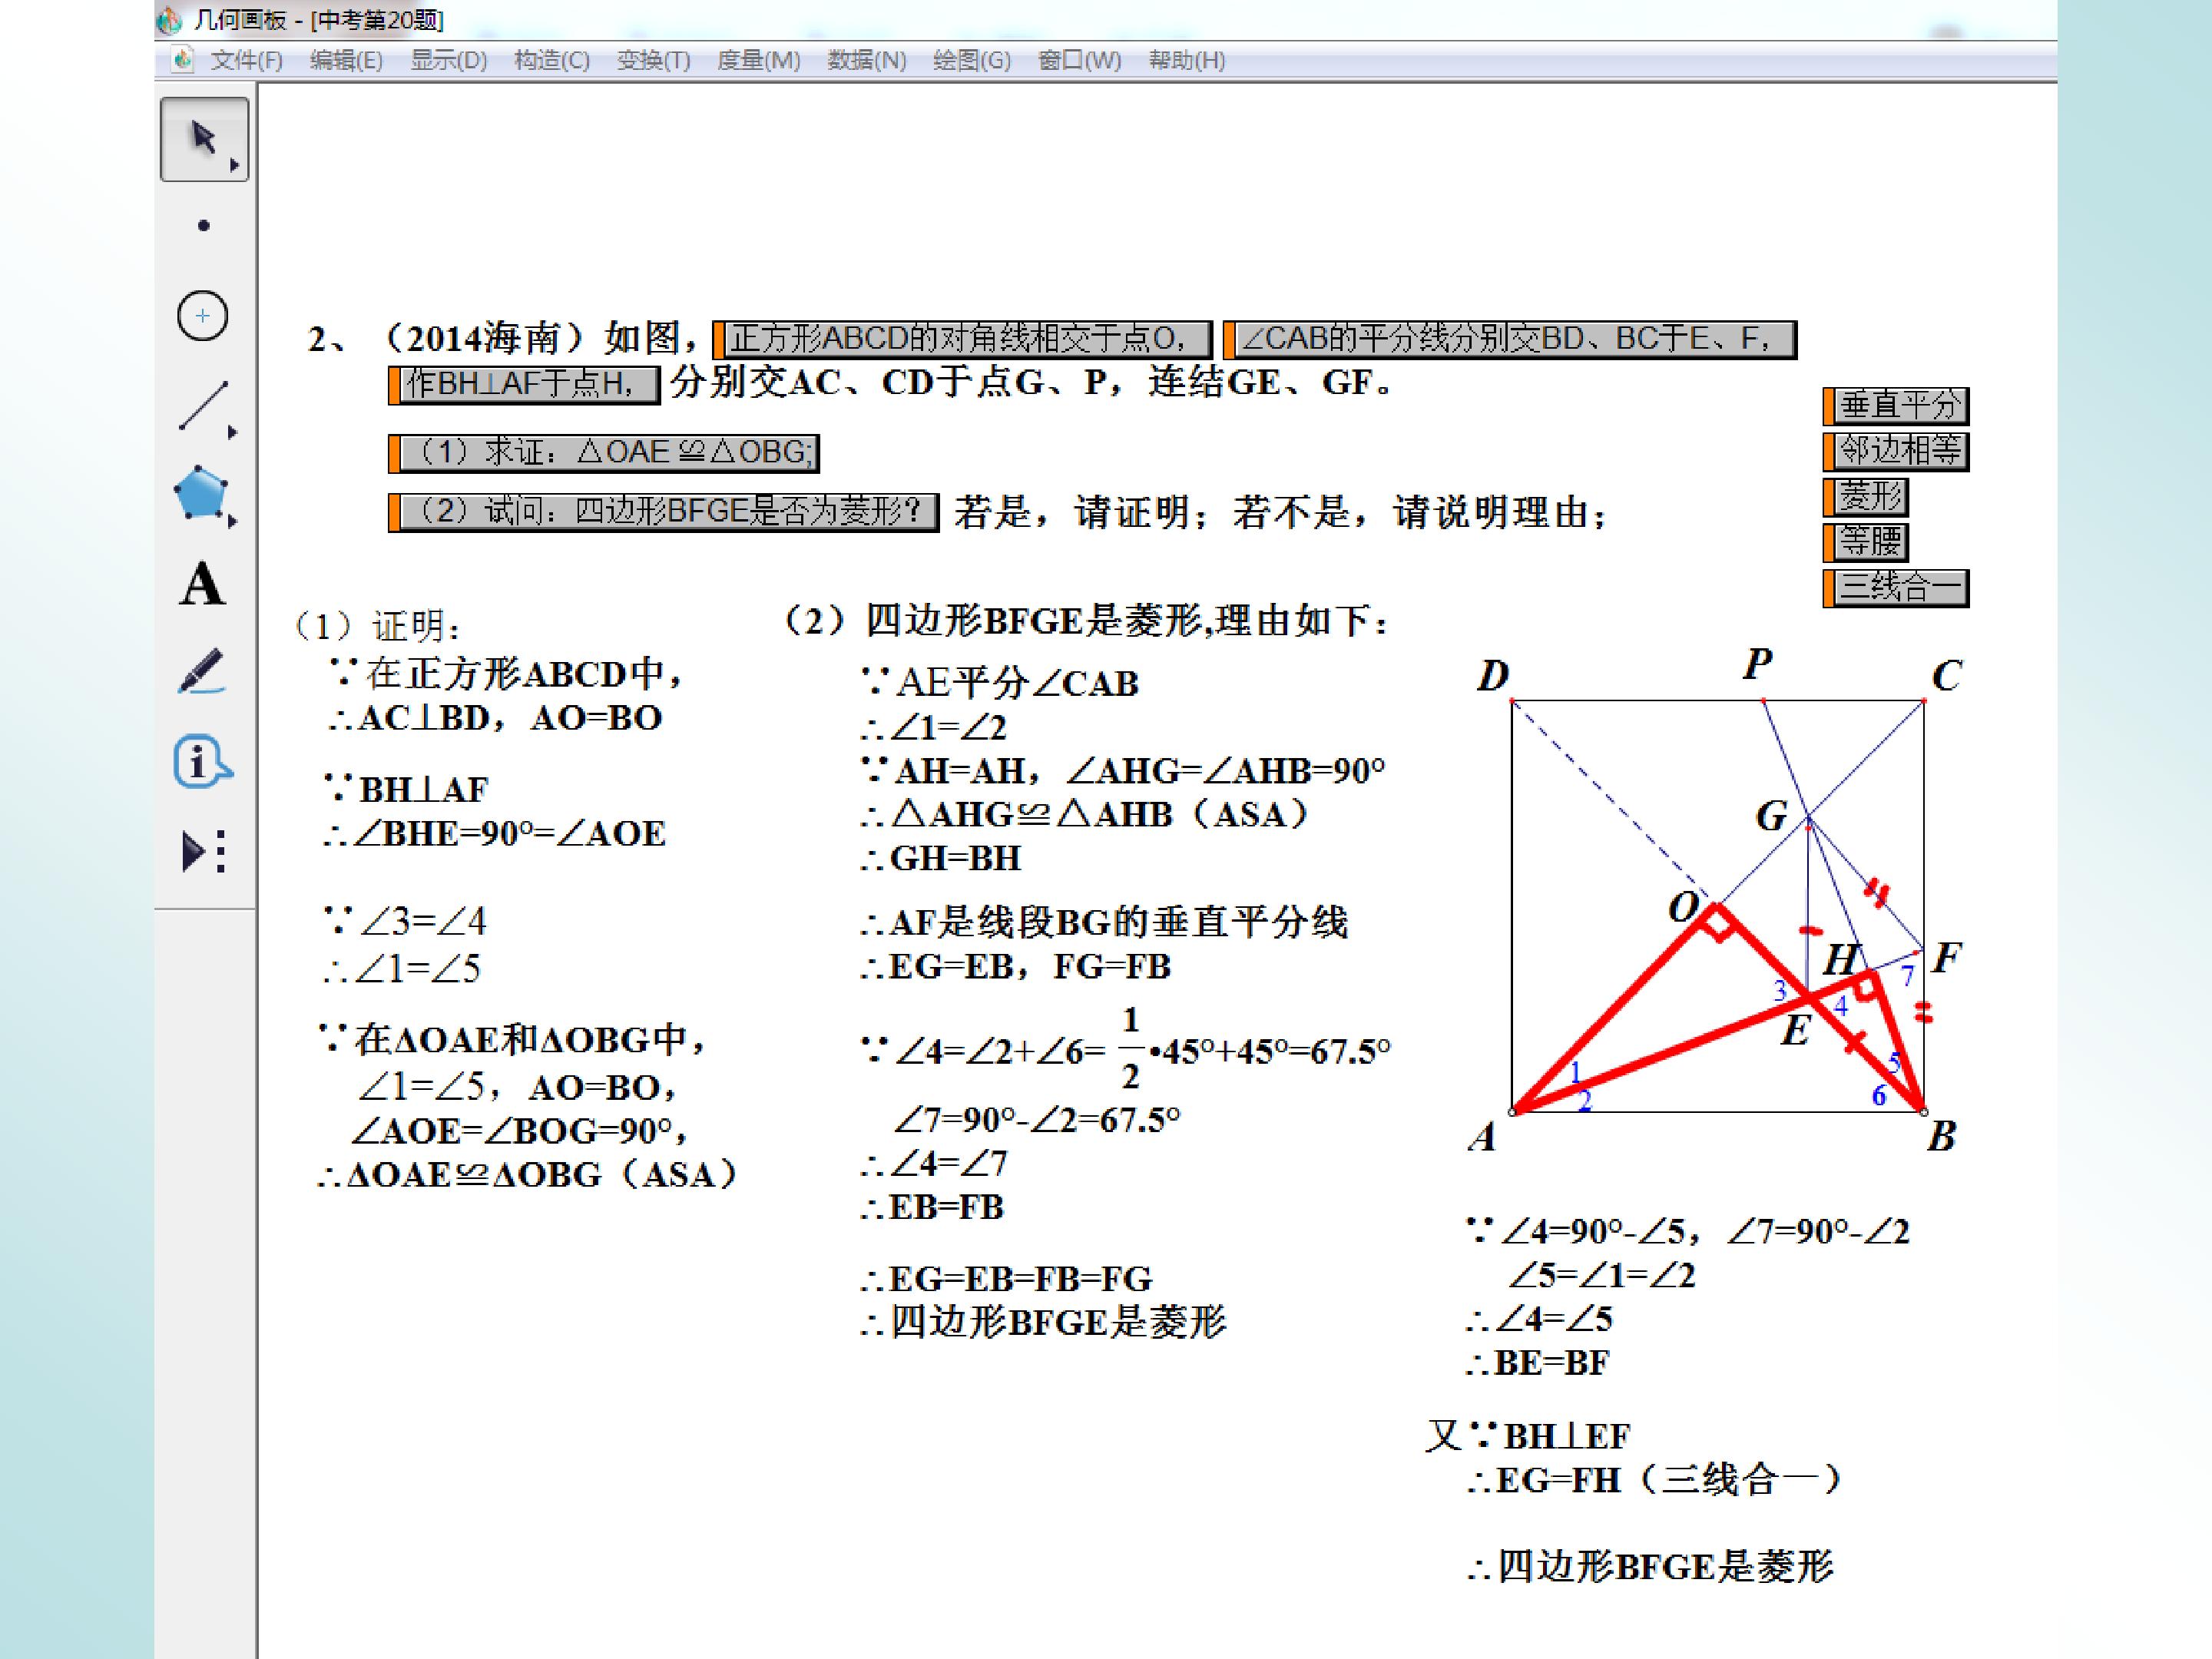This screenshot has height=1659, width=2212.
Task: Open the 变换(T) menu
Action: point(653,61)
